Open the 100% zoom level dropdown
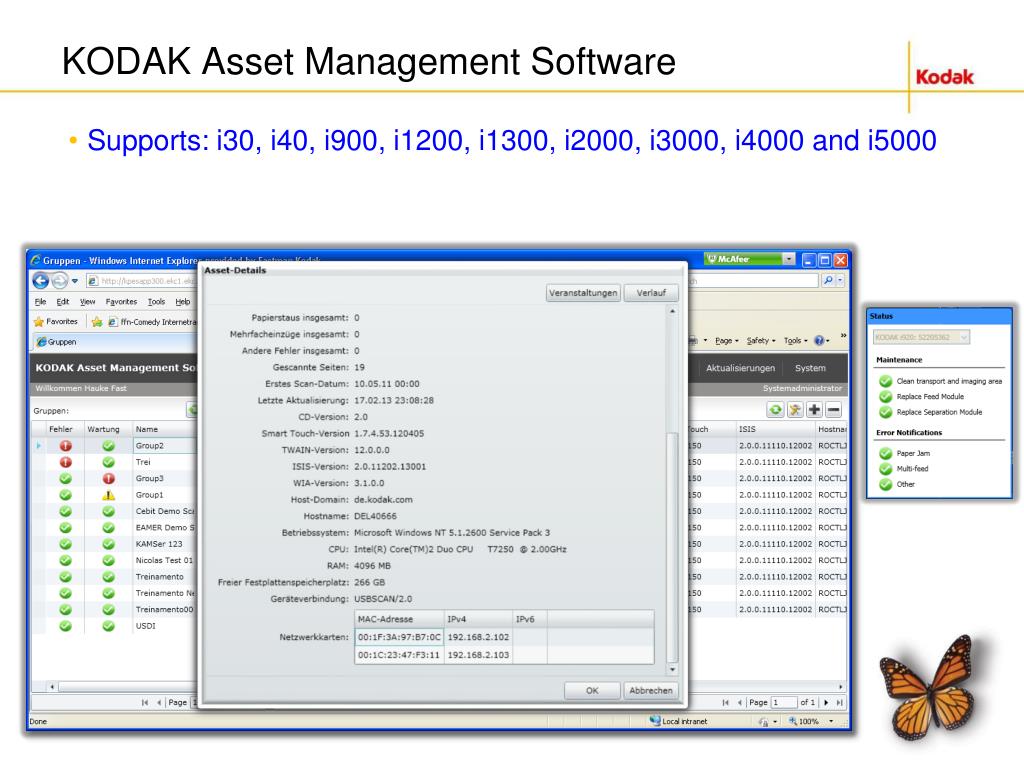 pos(831,721)
